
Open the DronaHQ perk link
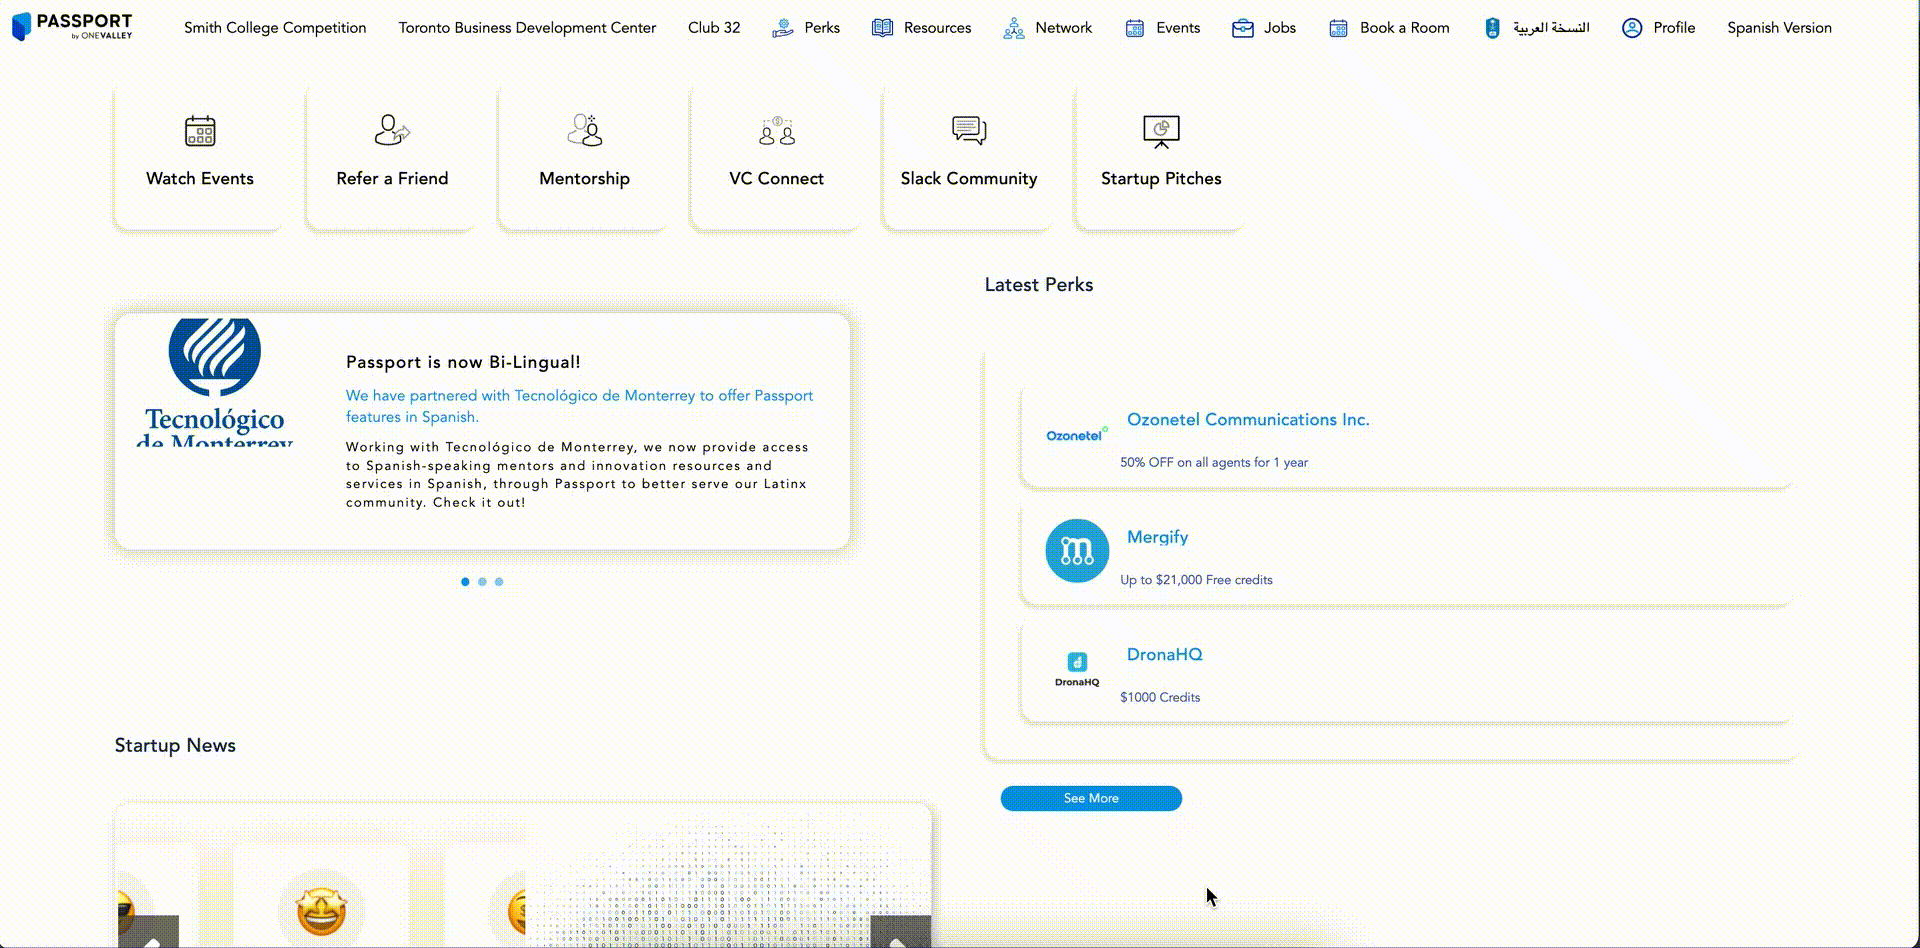[x=1164, y=655]
